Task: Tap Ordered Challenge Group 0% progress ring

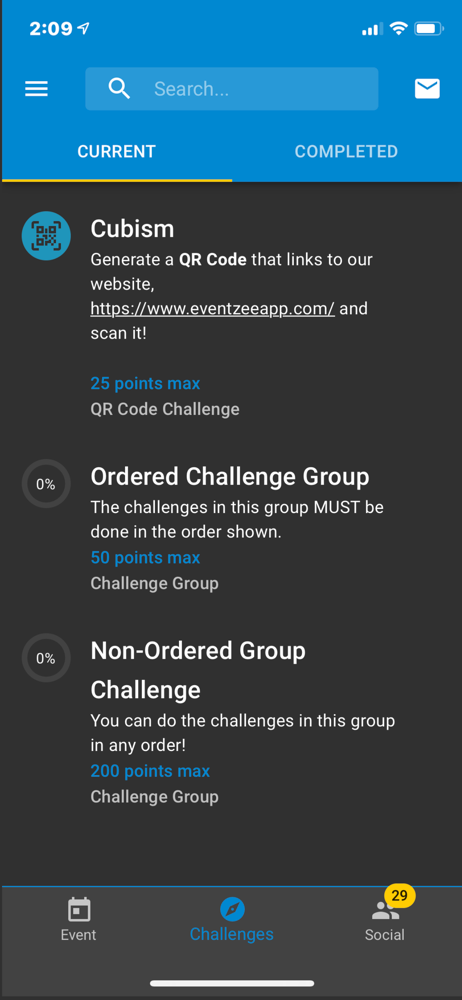Action: tap(46, 484)
